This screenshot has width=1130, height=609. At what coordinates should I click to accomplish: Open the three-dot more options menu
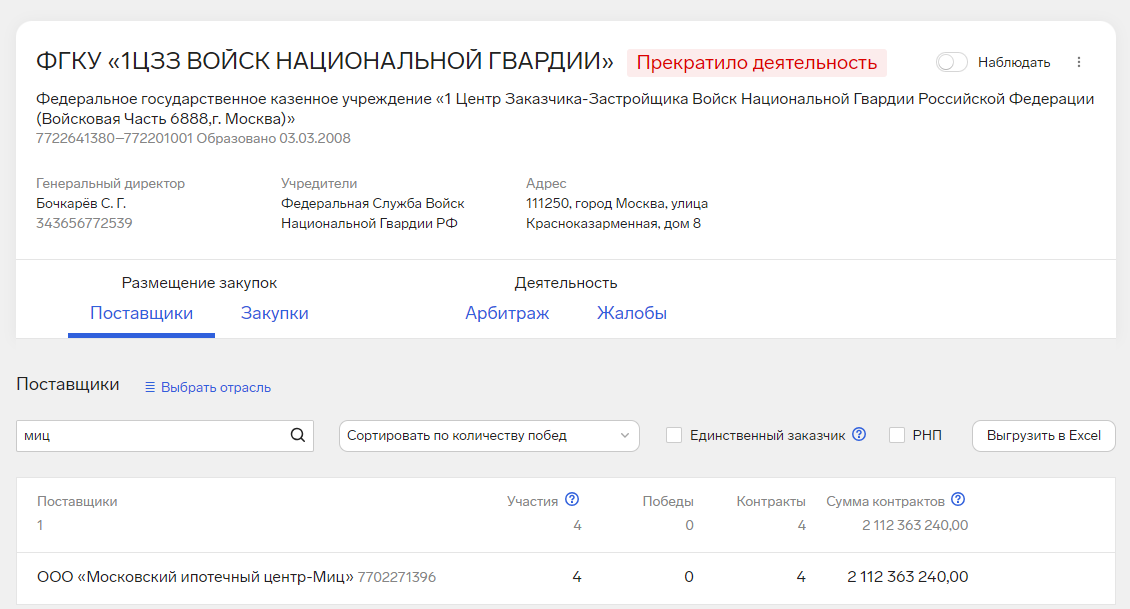pyautogui.click(x=1079, y=62)
